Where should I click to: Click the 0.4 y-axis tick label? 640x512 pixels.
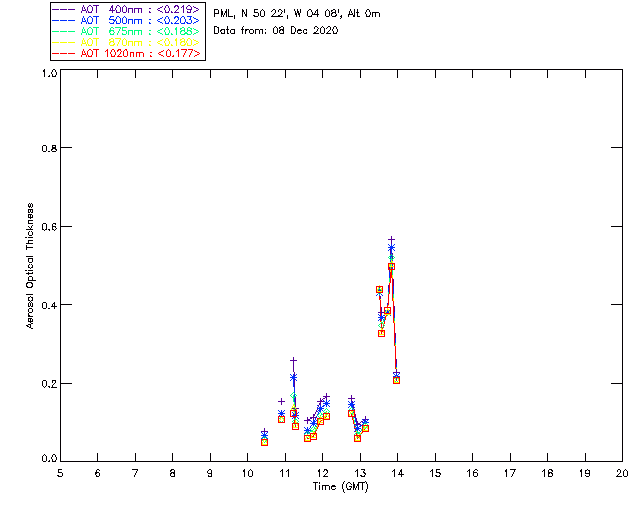(x=49, y=305)
